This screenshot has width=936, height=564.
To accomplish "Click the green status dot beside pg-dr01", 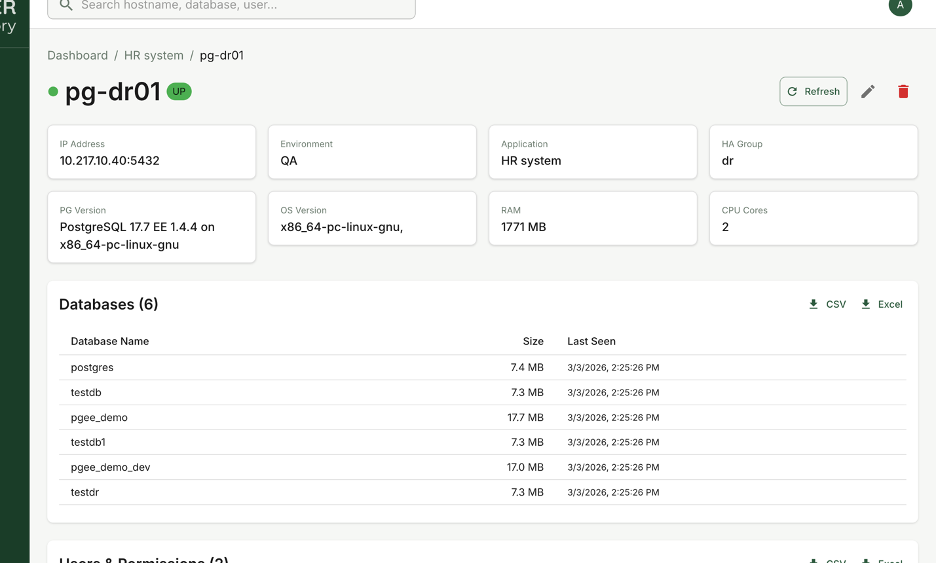I will click(54, 92).
